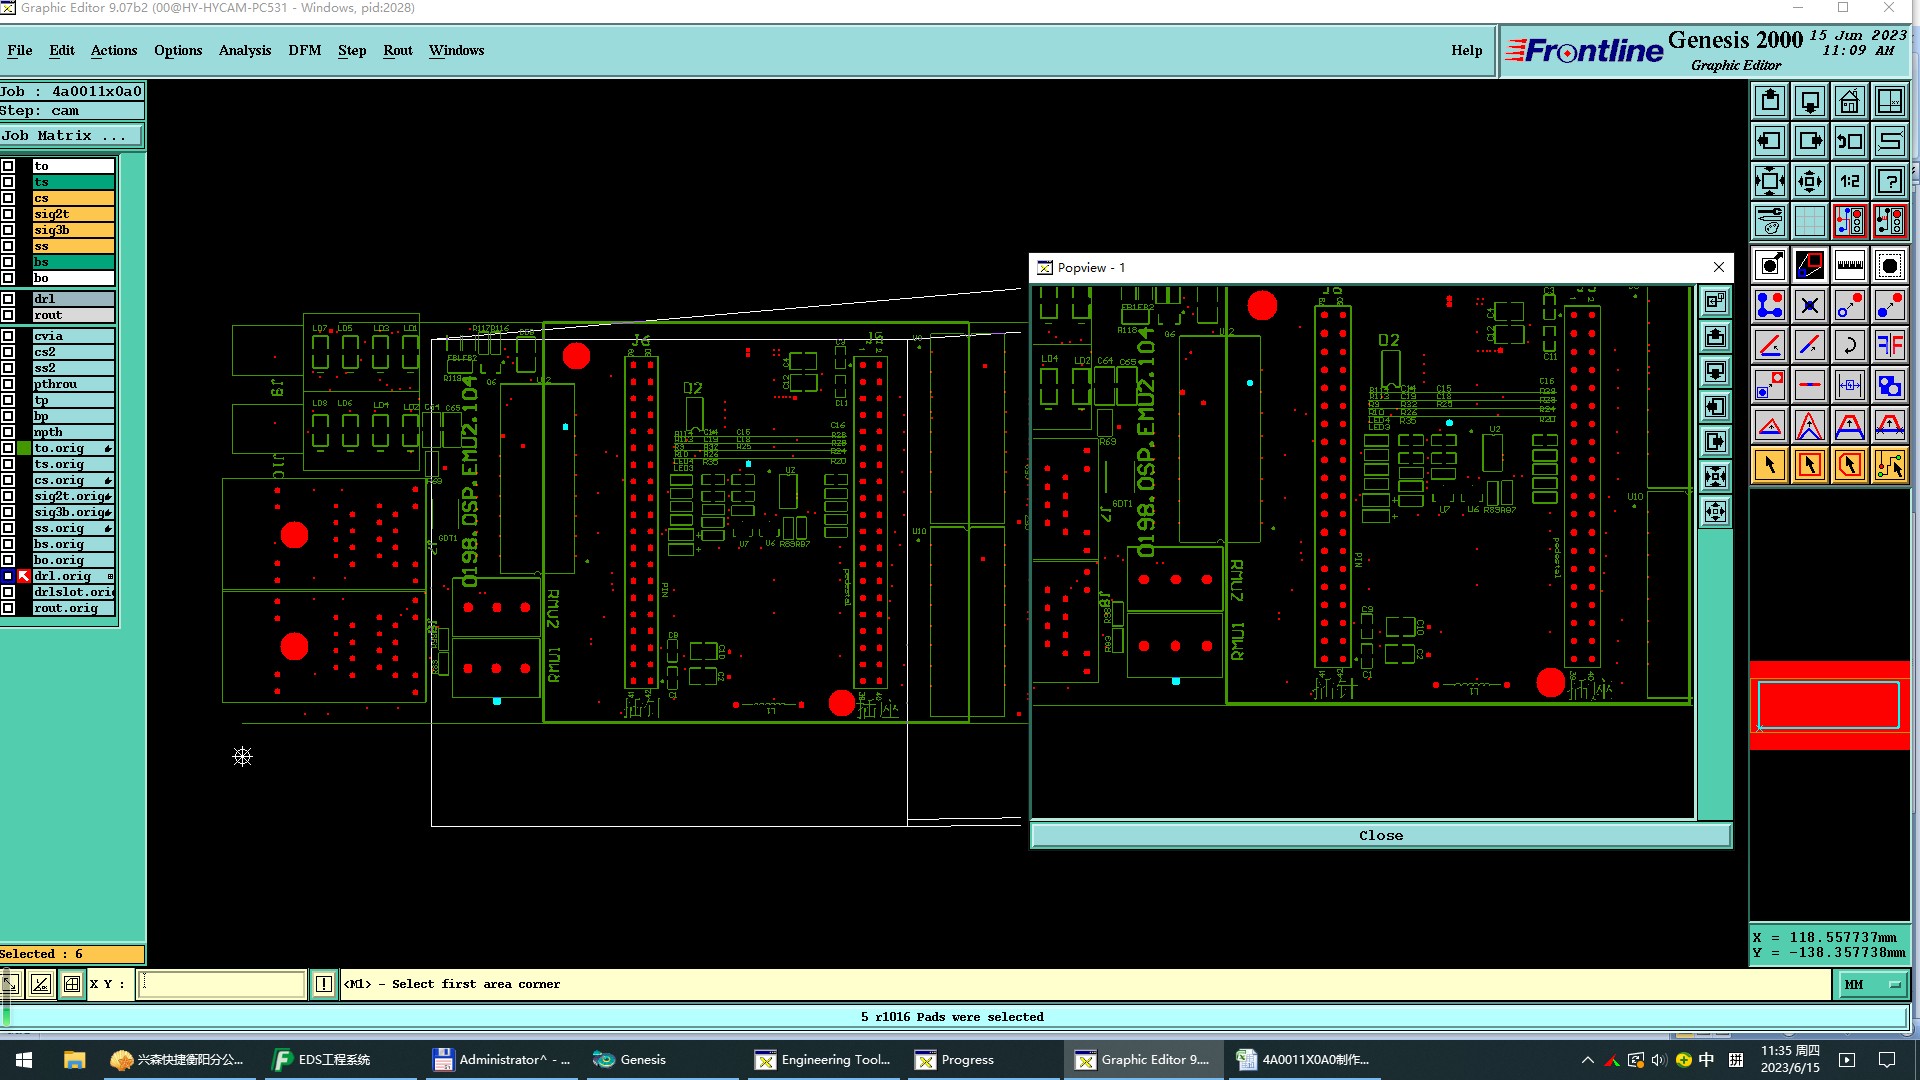Choose the net selection arrow tool
1920x1080 pixels.
click(x=1889, y=465)
